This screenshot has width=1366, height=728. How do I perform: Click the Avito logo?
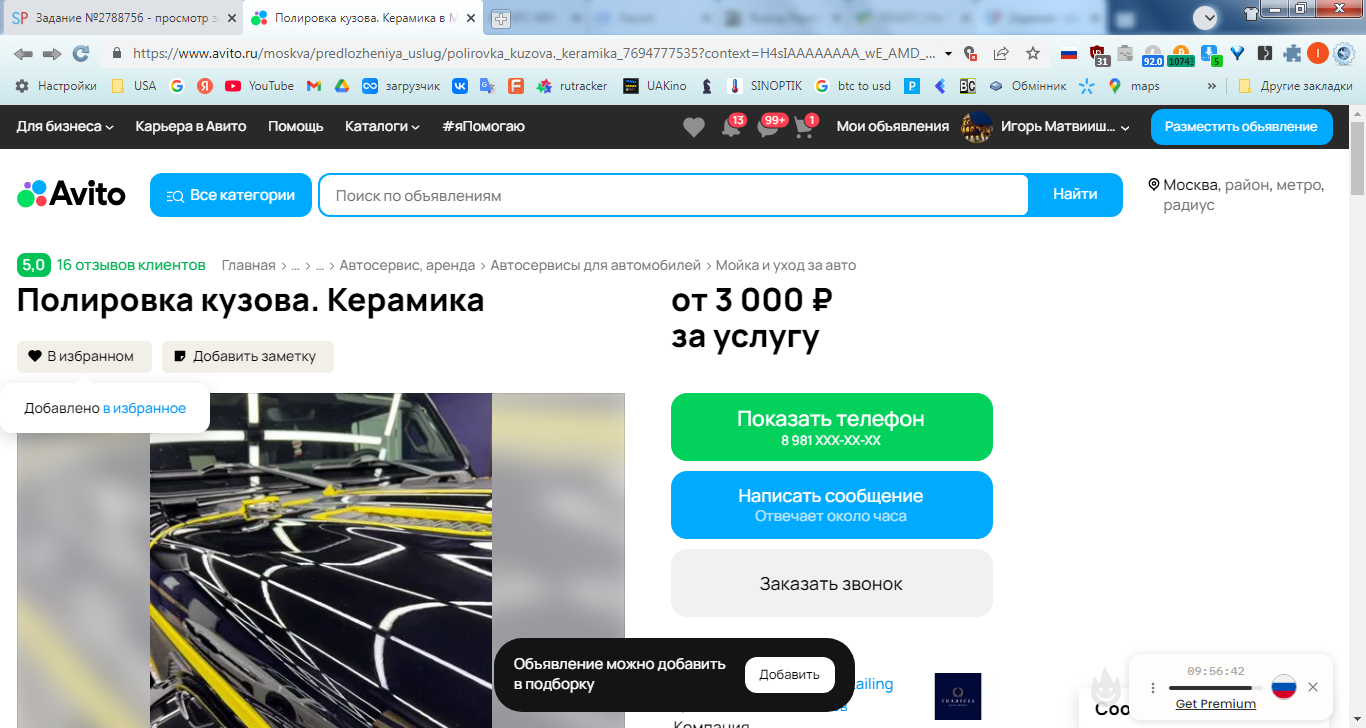click(x=71, y=194)
